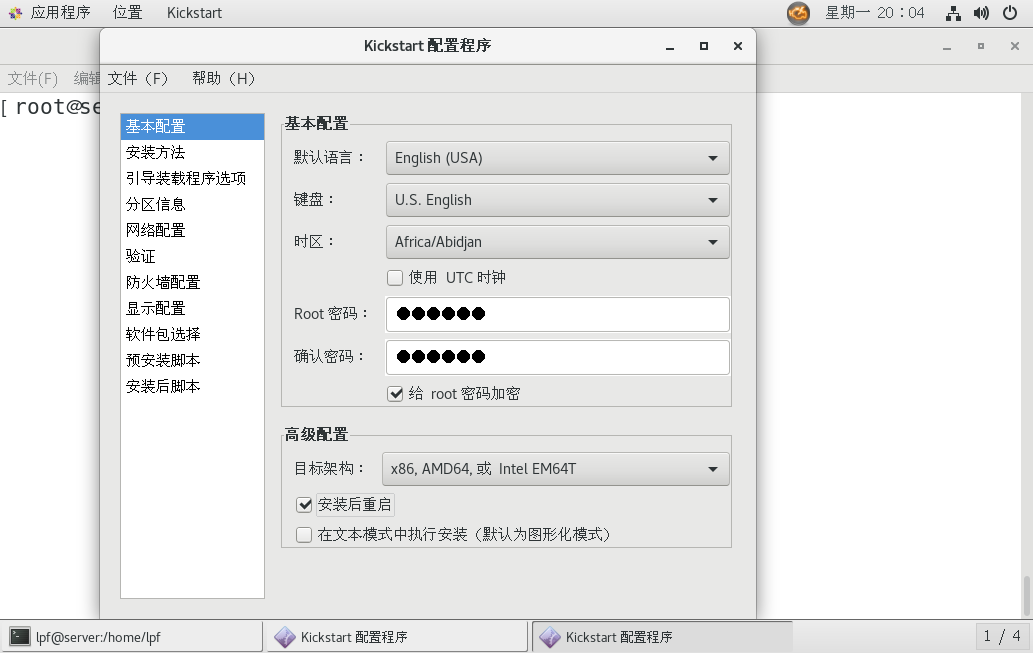Select 安装方法 in the sidebar list
The image size is (1033, 653).
point(192,152)
